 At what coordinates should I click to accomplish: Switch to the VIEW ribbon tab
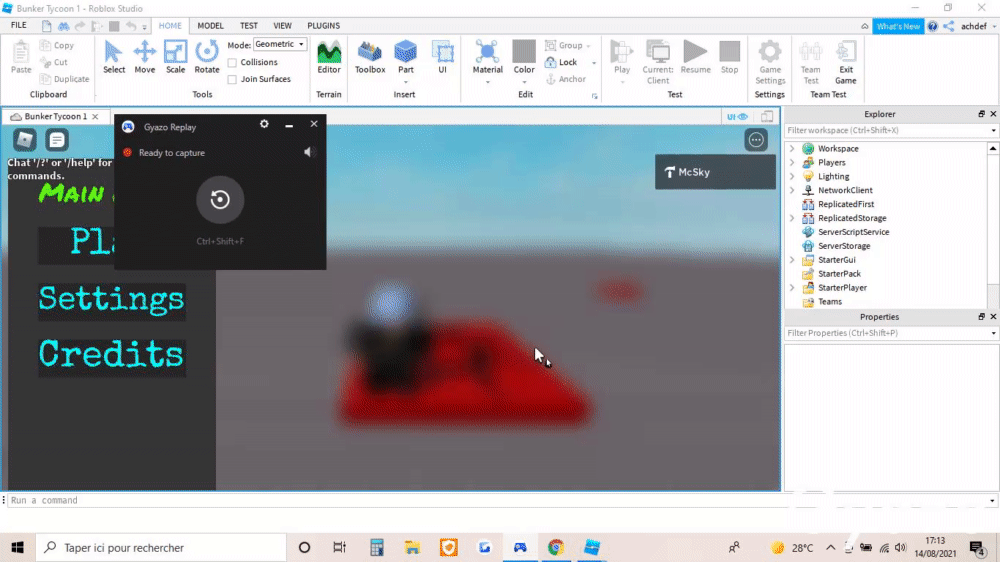coord(283,26)
